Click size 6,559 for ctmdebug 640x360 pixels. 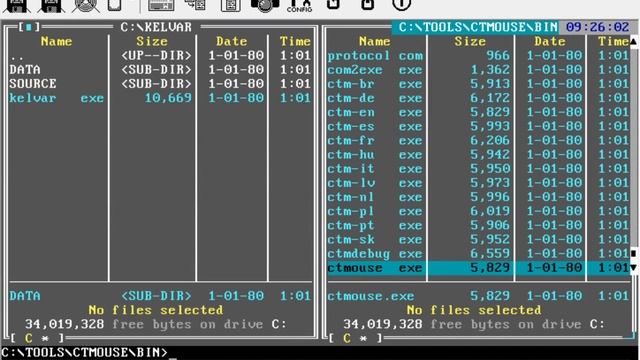coord(490,253)
